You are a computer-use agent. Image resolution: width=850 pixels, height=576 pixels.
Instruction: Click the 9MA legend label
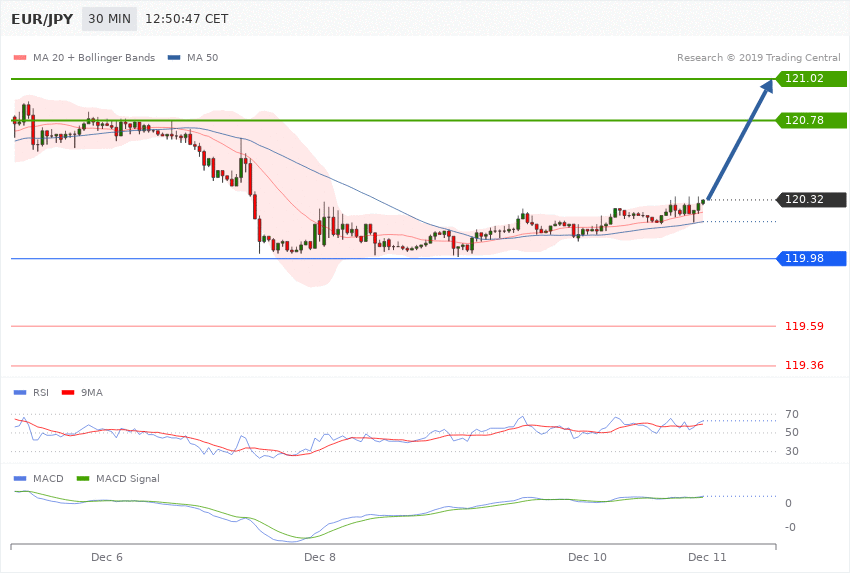tap(92, 392)
